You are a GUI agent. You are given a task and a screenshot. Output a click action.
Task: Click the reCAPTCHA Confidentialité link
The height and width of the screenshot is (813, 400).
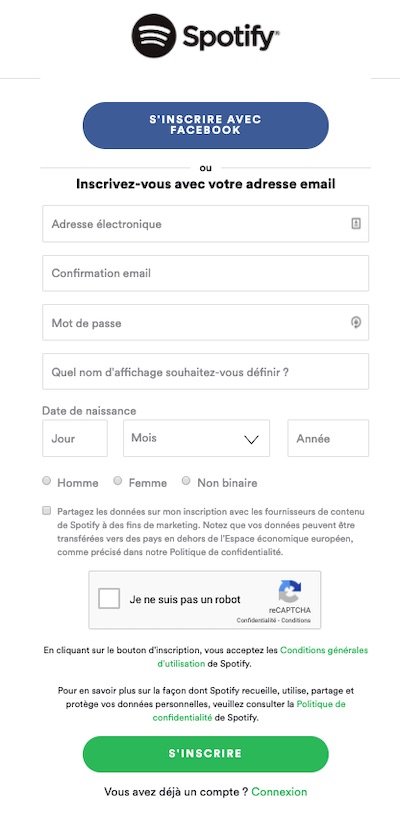tap(257, 620)
